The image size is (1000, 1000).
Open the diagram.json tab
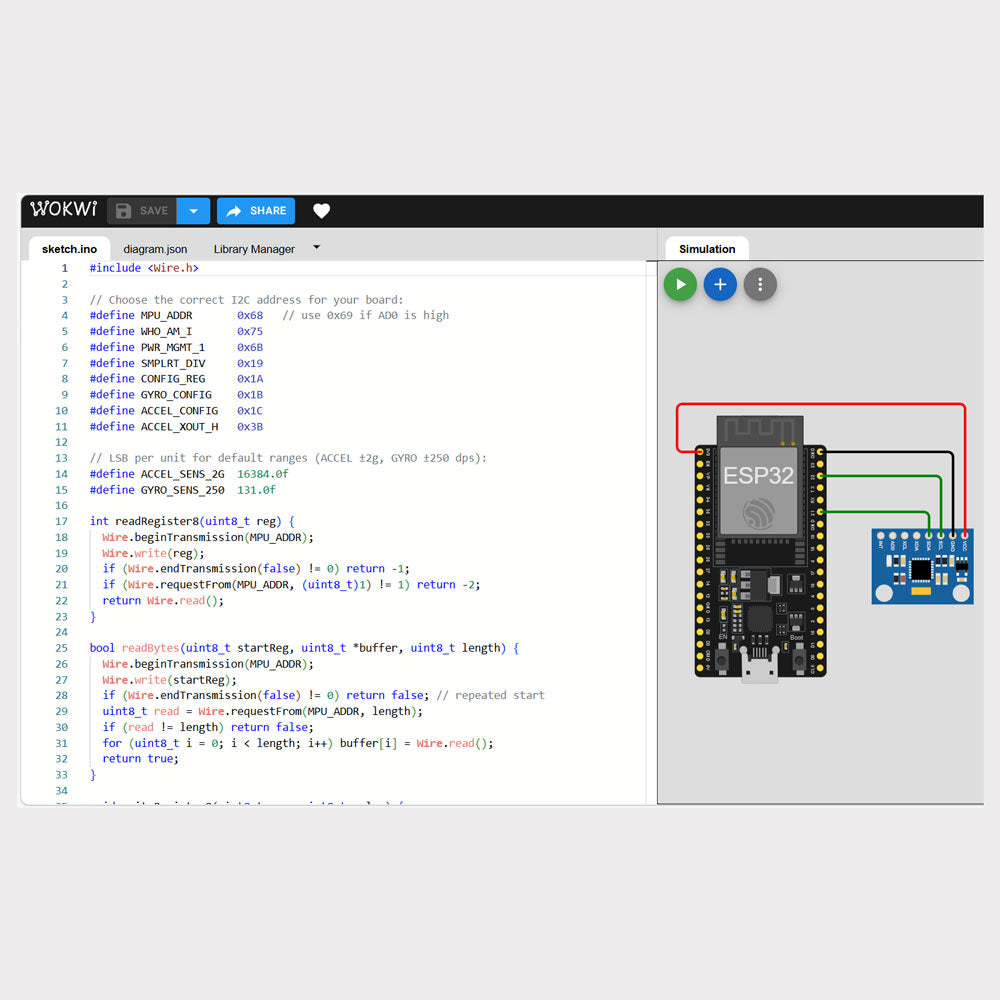click(x=155, y=249)
